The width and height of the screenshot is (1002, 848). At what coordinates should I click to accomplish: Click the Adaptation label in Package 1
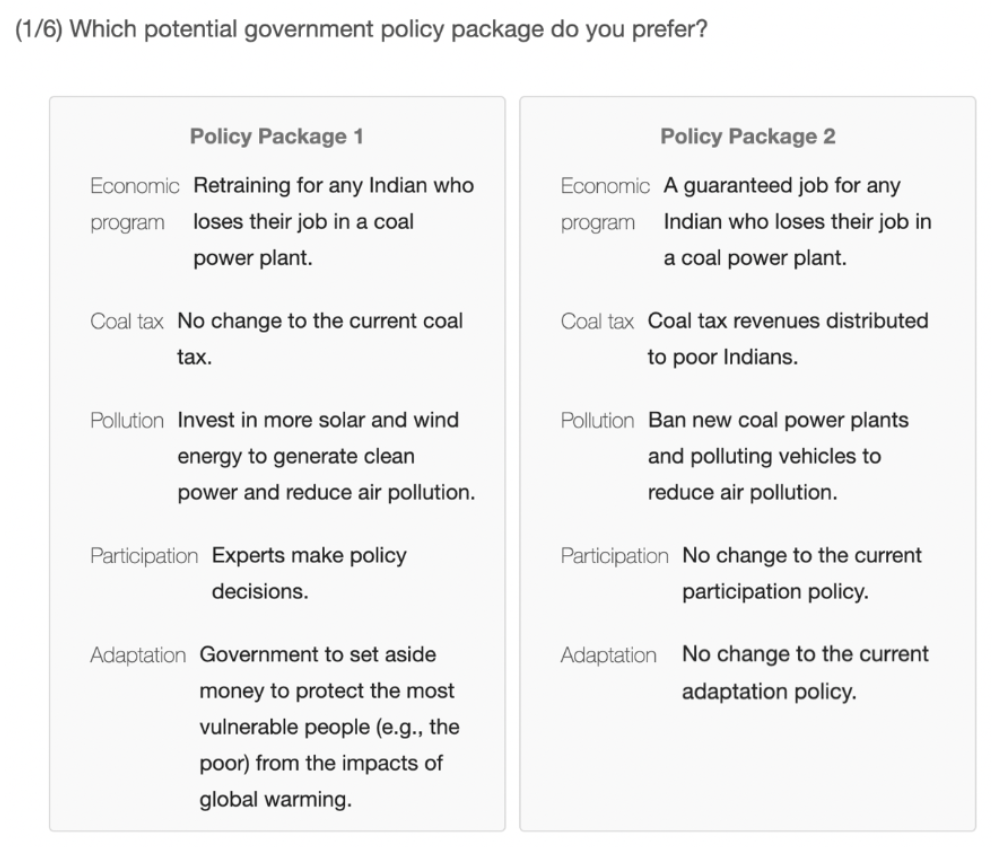[138, 656]
